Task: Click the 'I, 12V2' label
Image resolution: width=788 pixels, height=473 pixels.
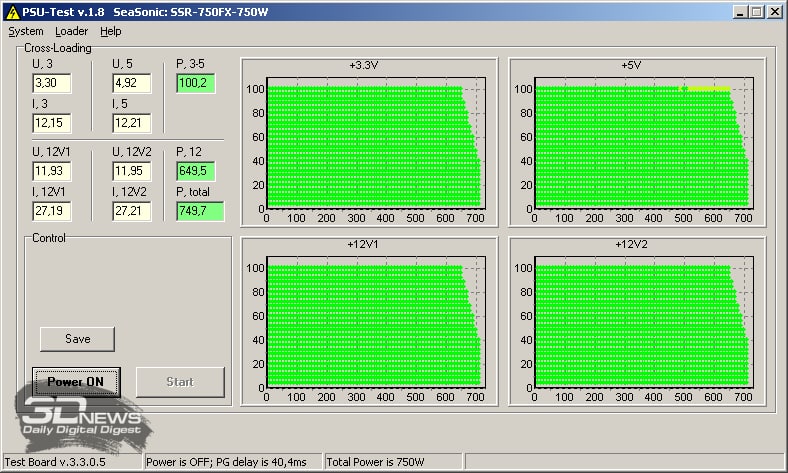Action: click(x=130, y=192)
